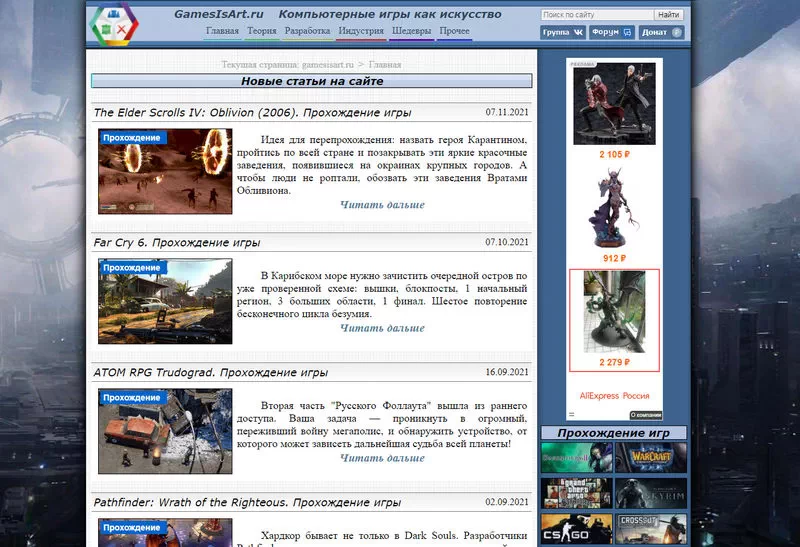Open the Форум button
Screen dimensions: 800x547
pyautogui.click(x=612, y=32)
